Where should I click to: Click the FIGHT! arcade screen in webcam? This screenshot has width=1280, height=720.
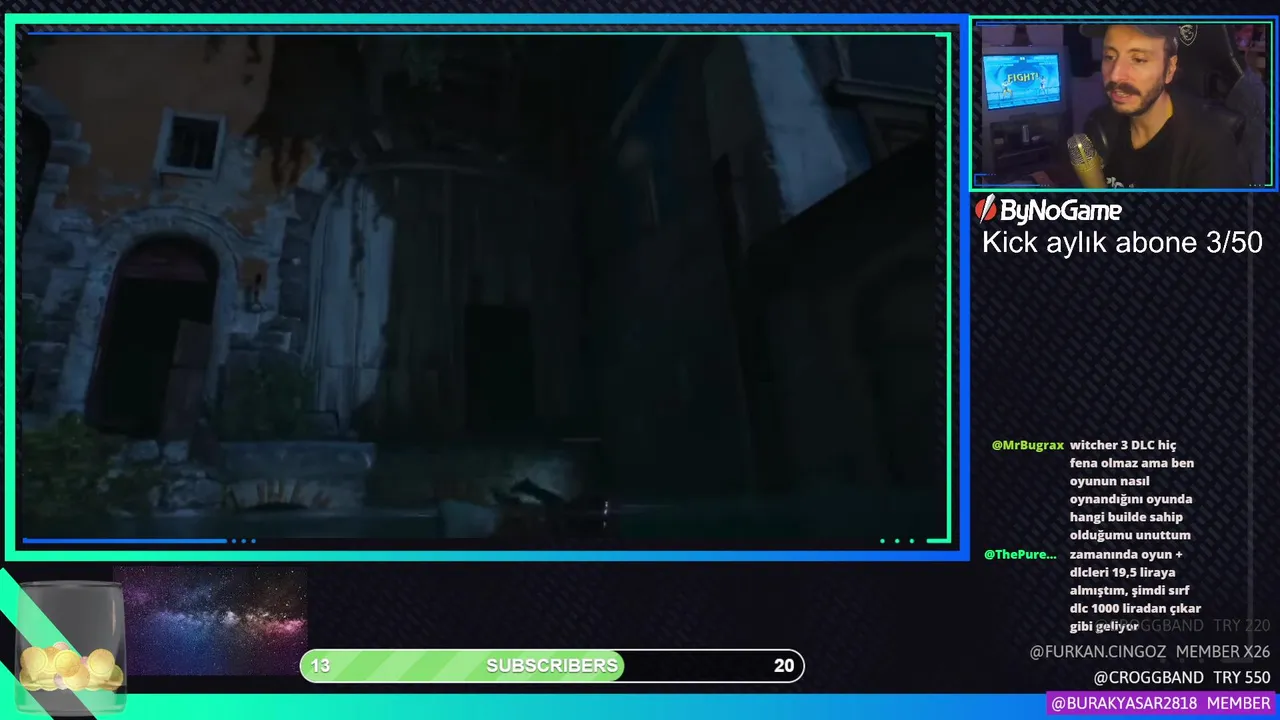click(1020, 82)
